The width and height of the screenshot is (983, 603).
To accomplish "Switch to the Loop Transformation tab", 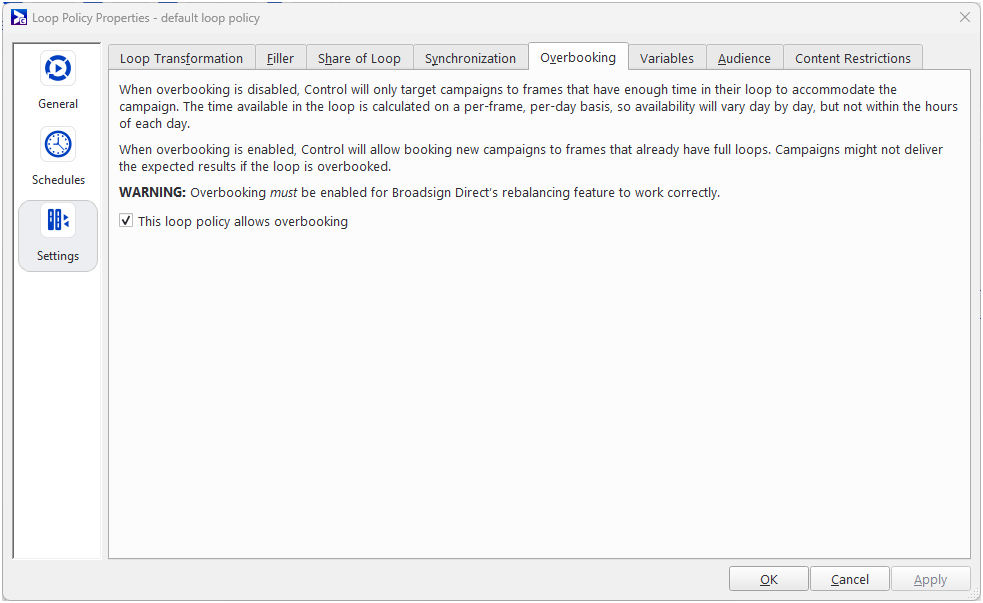I will tap(181, 58).
